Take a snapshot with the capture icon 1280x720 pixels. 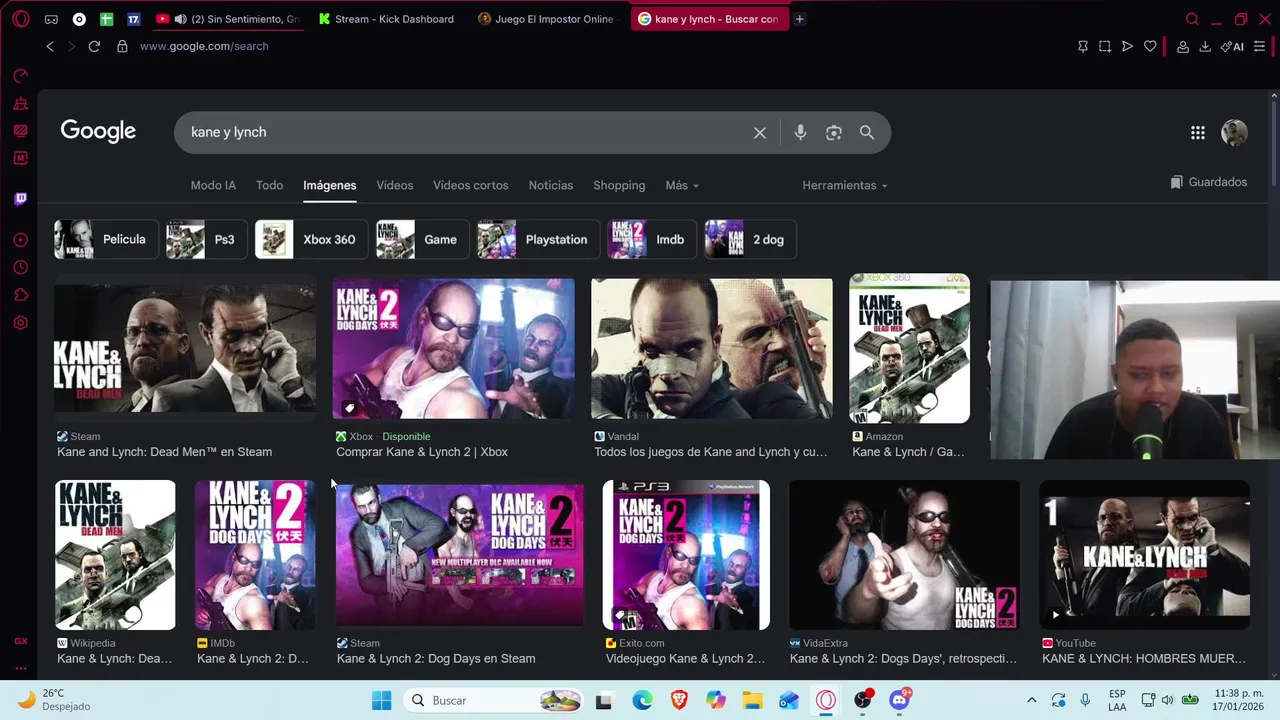[x=1105, y=46]
